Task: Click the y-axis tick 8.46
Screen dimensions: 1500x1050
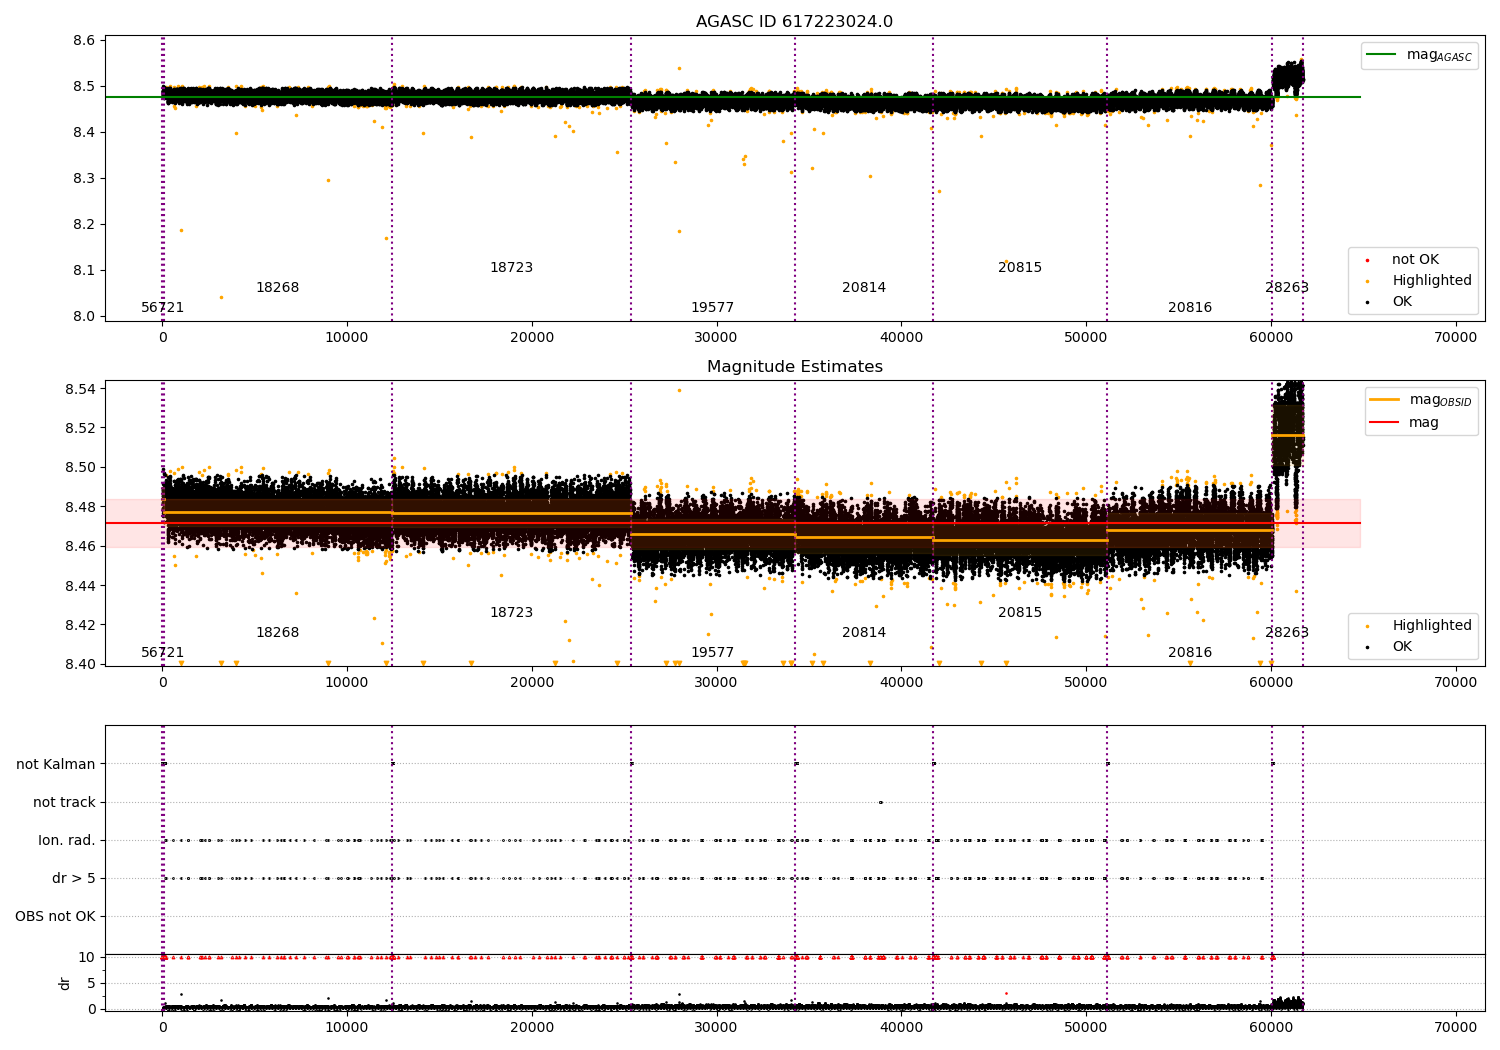Action: tap(80, 547)
